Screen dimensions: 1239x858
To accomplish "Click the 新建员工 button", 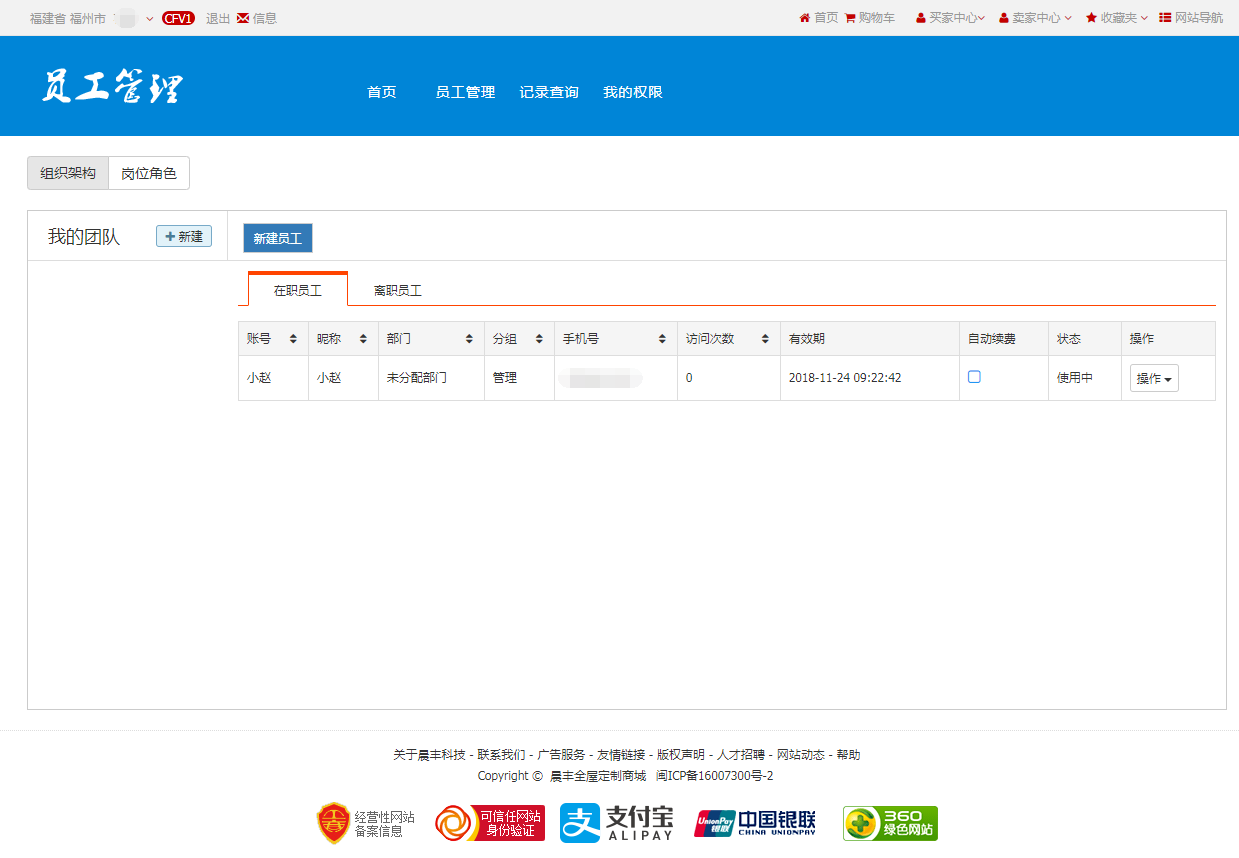I will tap(278, 239).
